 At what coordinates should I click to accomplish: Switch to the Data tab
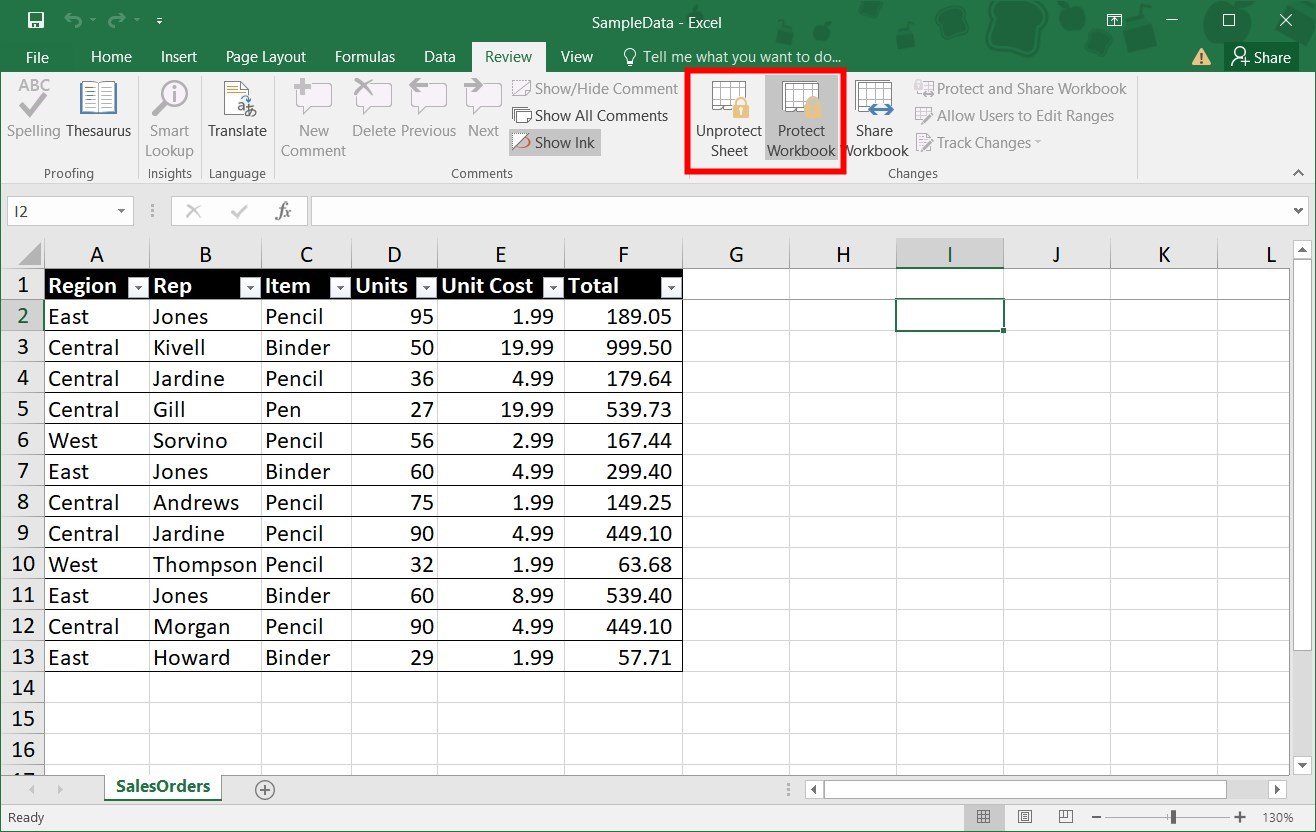coord(440,57)
